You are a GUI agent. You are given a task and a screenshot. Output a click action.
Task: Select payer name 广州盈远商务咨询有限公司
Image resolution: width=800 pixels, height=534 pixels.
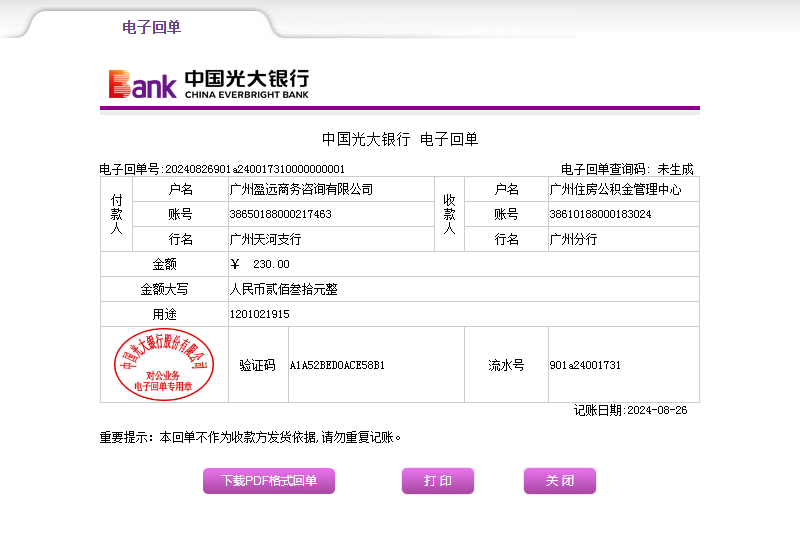pos(301,189)
